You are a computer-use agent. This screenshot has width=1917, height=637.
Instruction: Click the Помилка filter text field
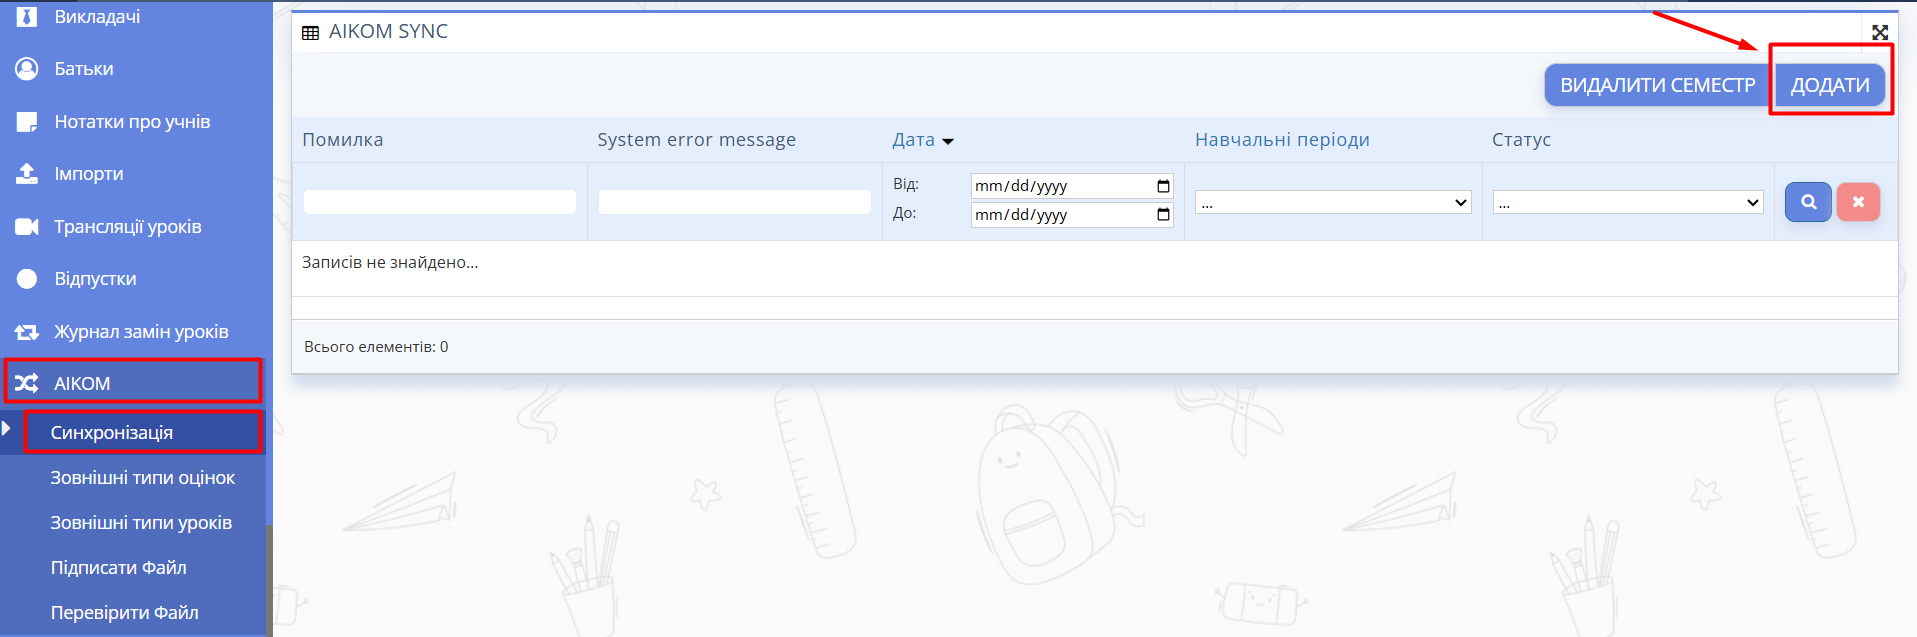440,202
